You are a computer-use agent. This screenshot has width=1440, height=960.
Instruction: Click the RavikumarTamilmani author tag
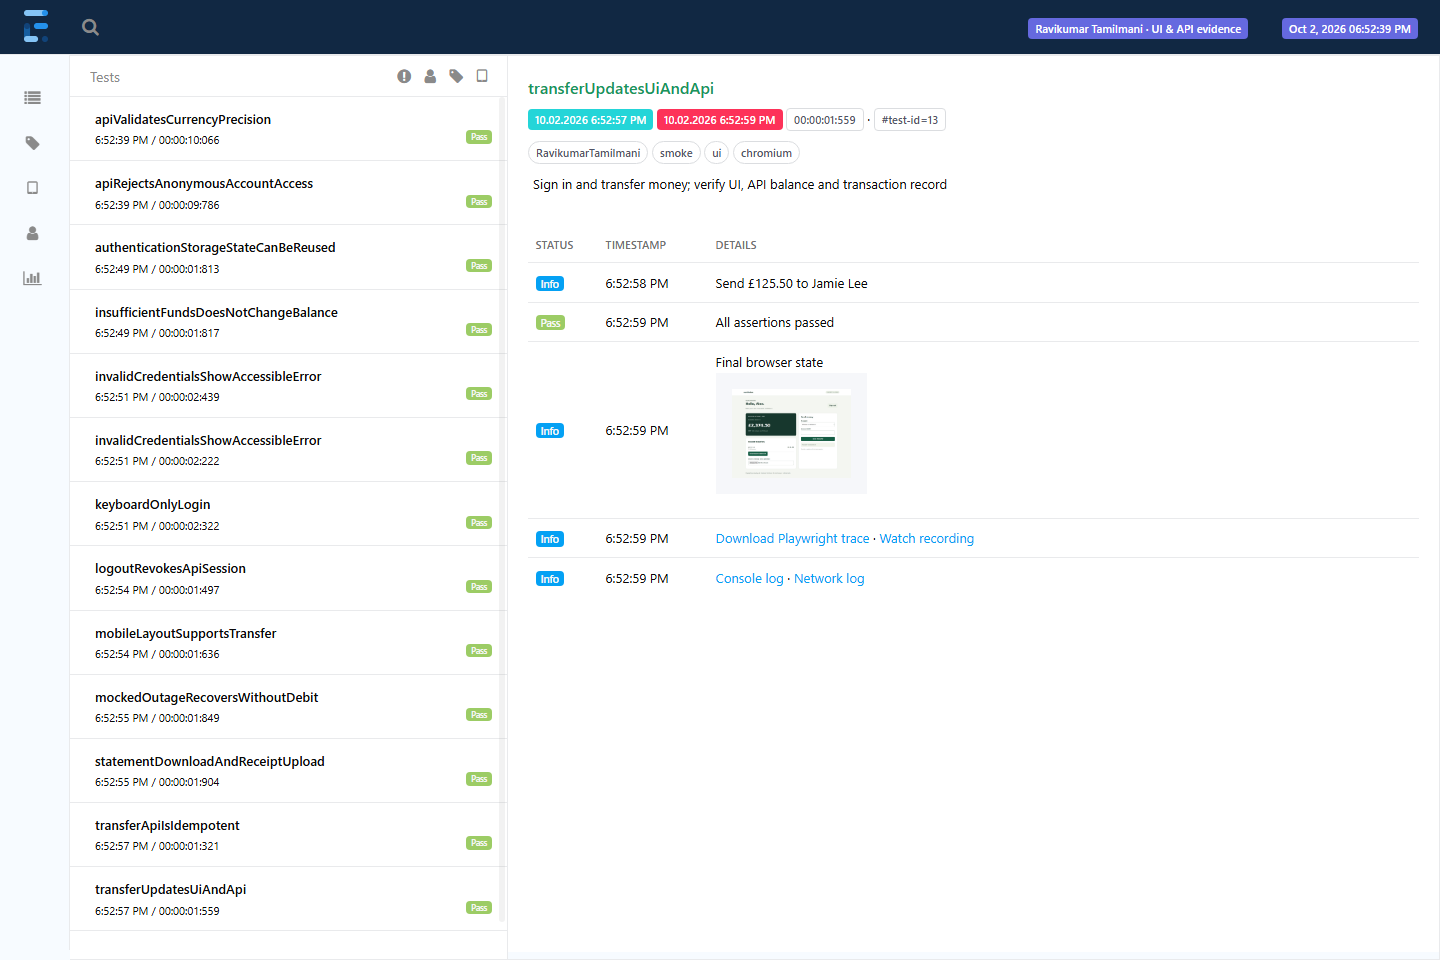click(x=588, y=153)
